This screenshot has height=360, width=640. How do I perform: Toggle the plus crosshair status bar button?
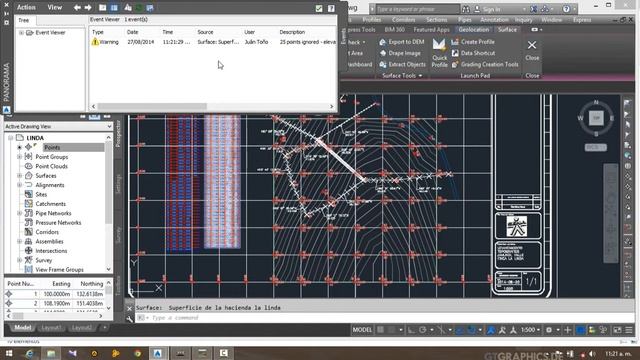[568, 330]
